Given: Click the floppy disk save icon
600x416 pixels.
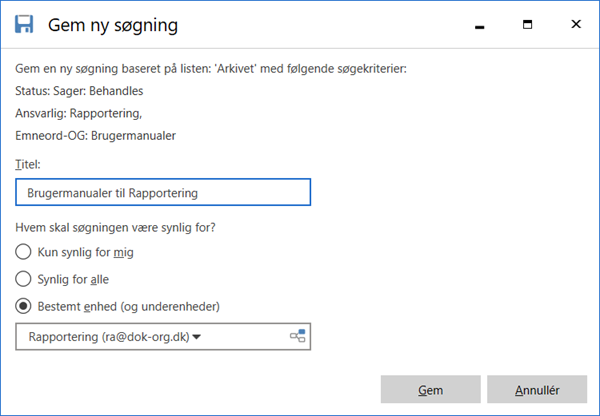Looking at the screenshot, I should (24, 24).
